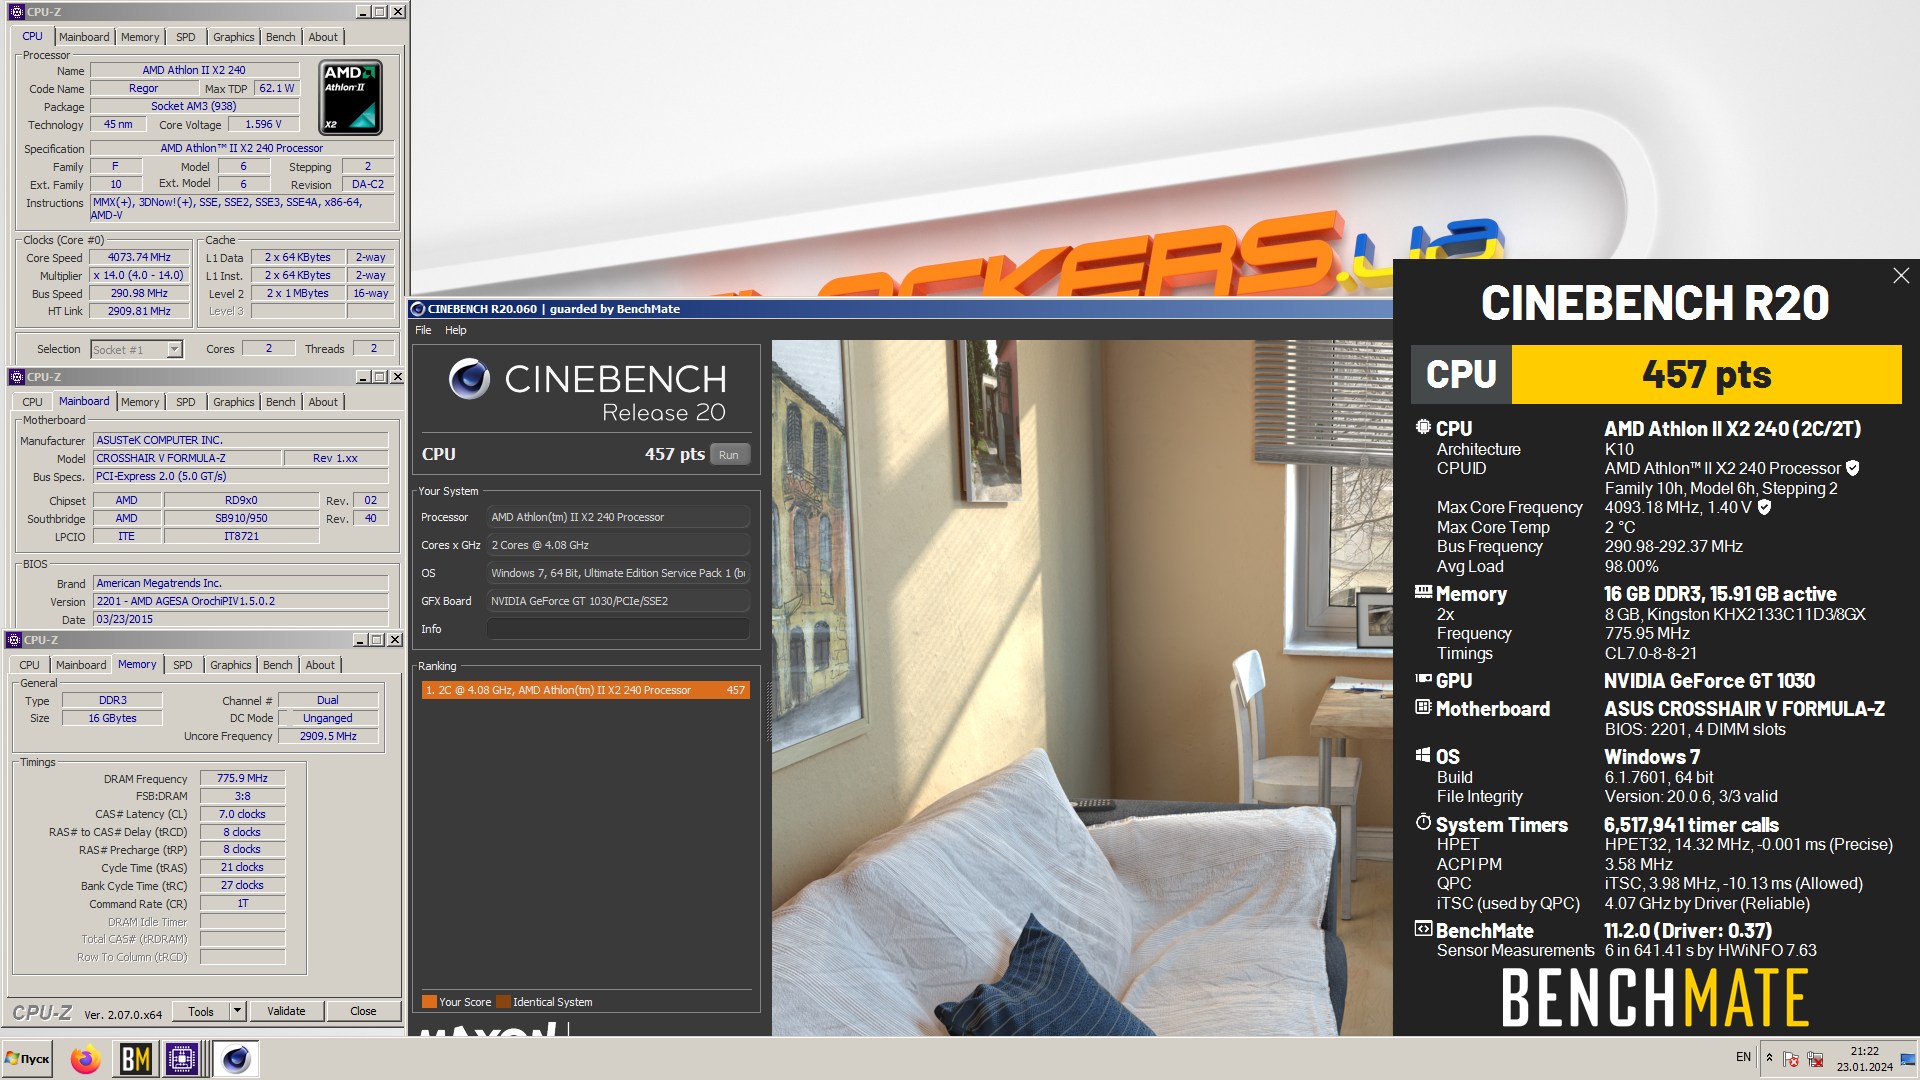
Task: Click the Mainboard CPU-Z window title icon
Action: 16,377
